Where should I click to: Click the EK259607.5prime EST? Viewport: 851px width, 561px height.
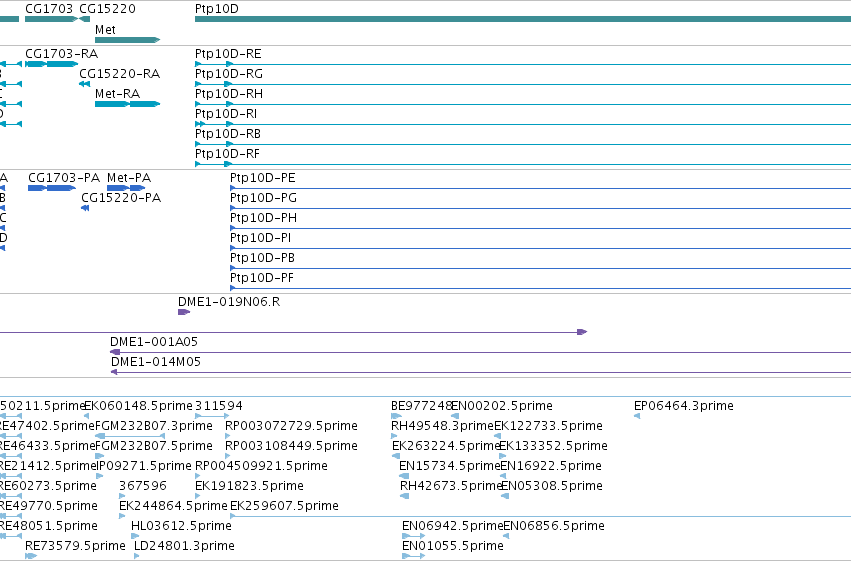(284, 506)
